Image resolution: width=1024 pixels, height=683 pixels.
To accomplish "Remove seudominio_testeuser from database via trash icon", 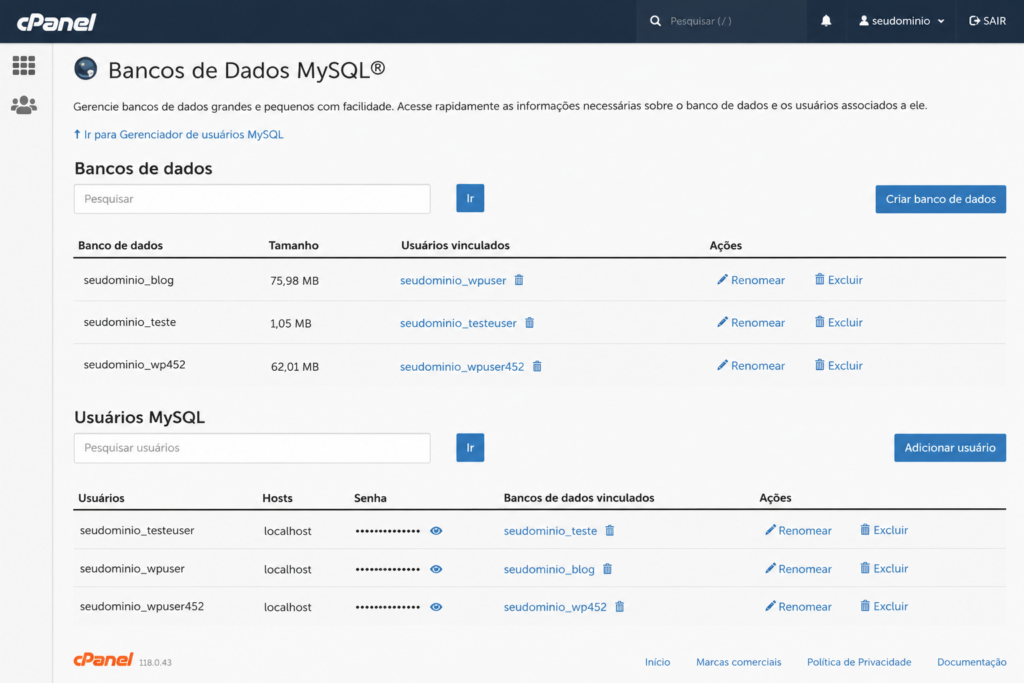I will pos(530,323).
